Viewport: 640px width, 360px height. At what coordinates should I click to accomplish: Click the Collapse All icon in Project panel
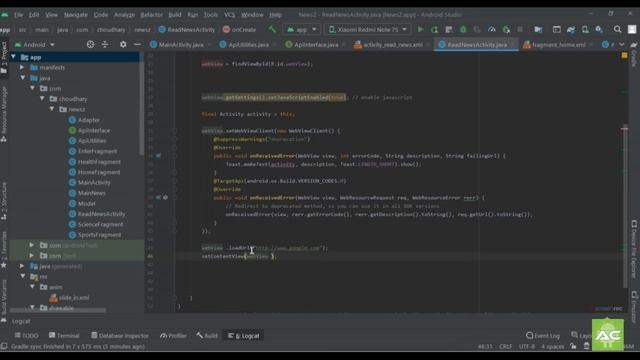click(x=105, y=44)
